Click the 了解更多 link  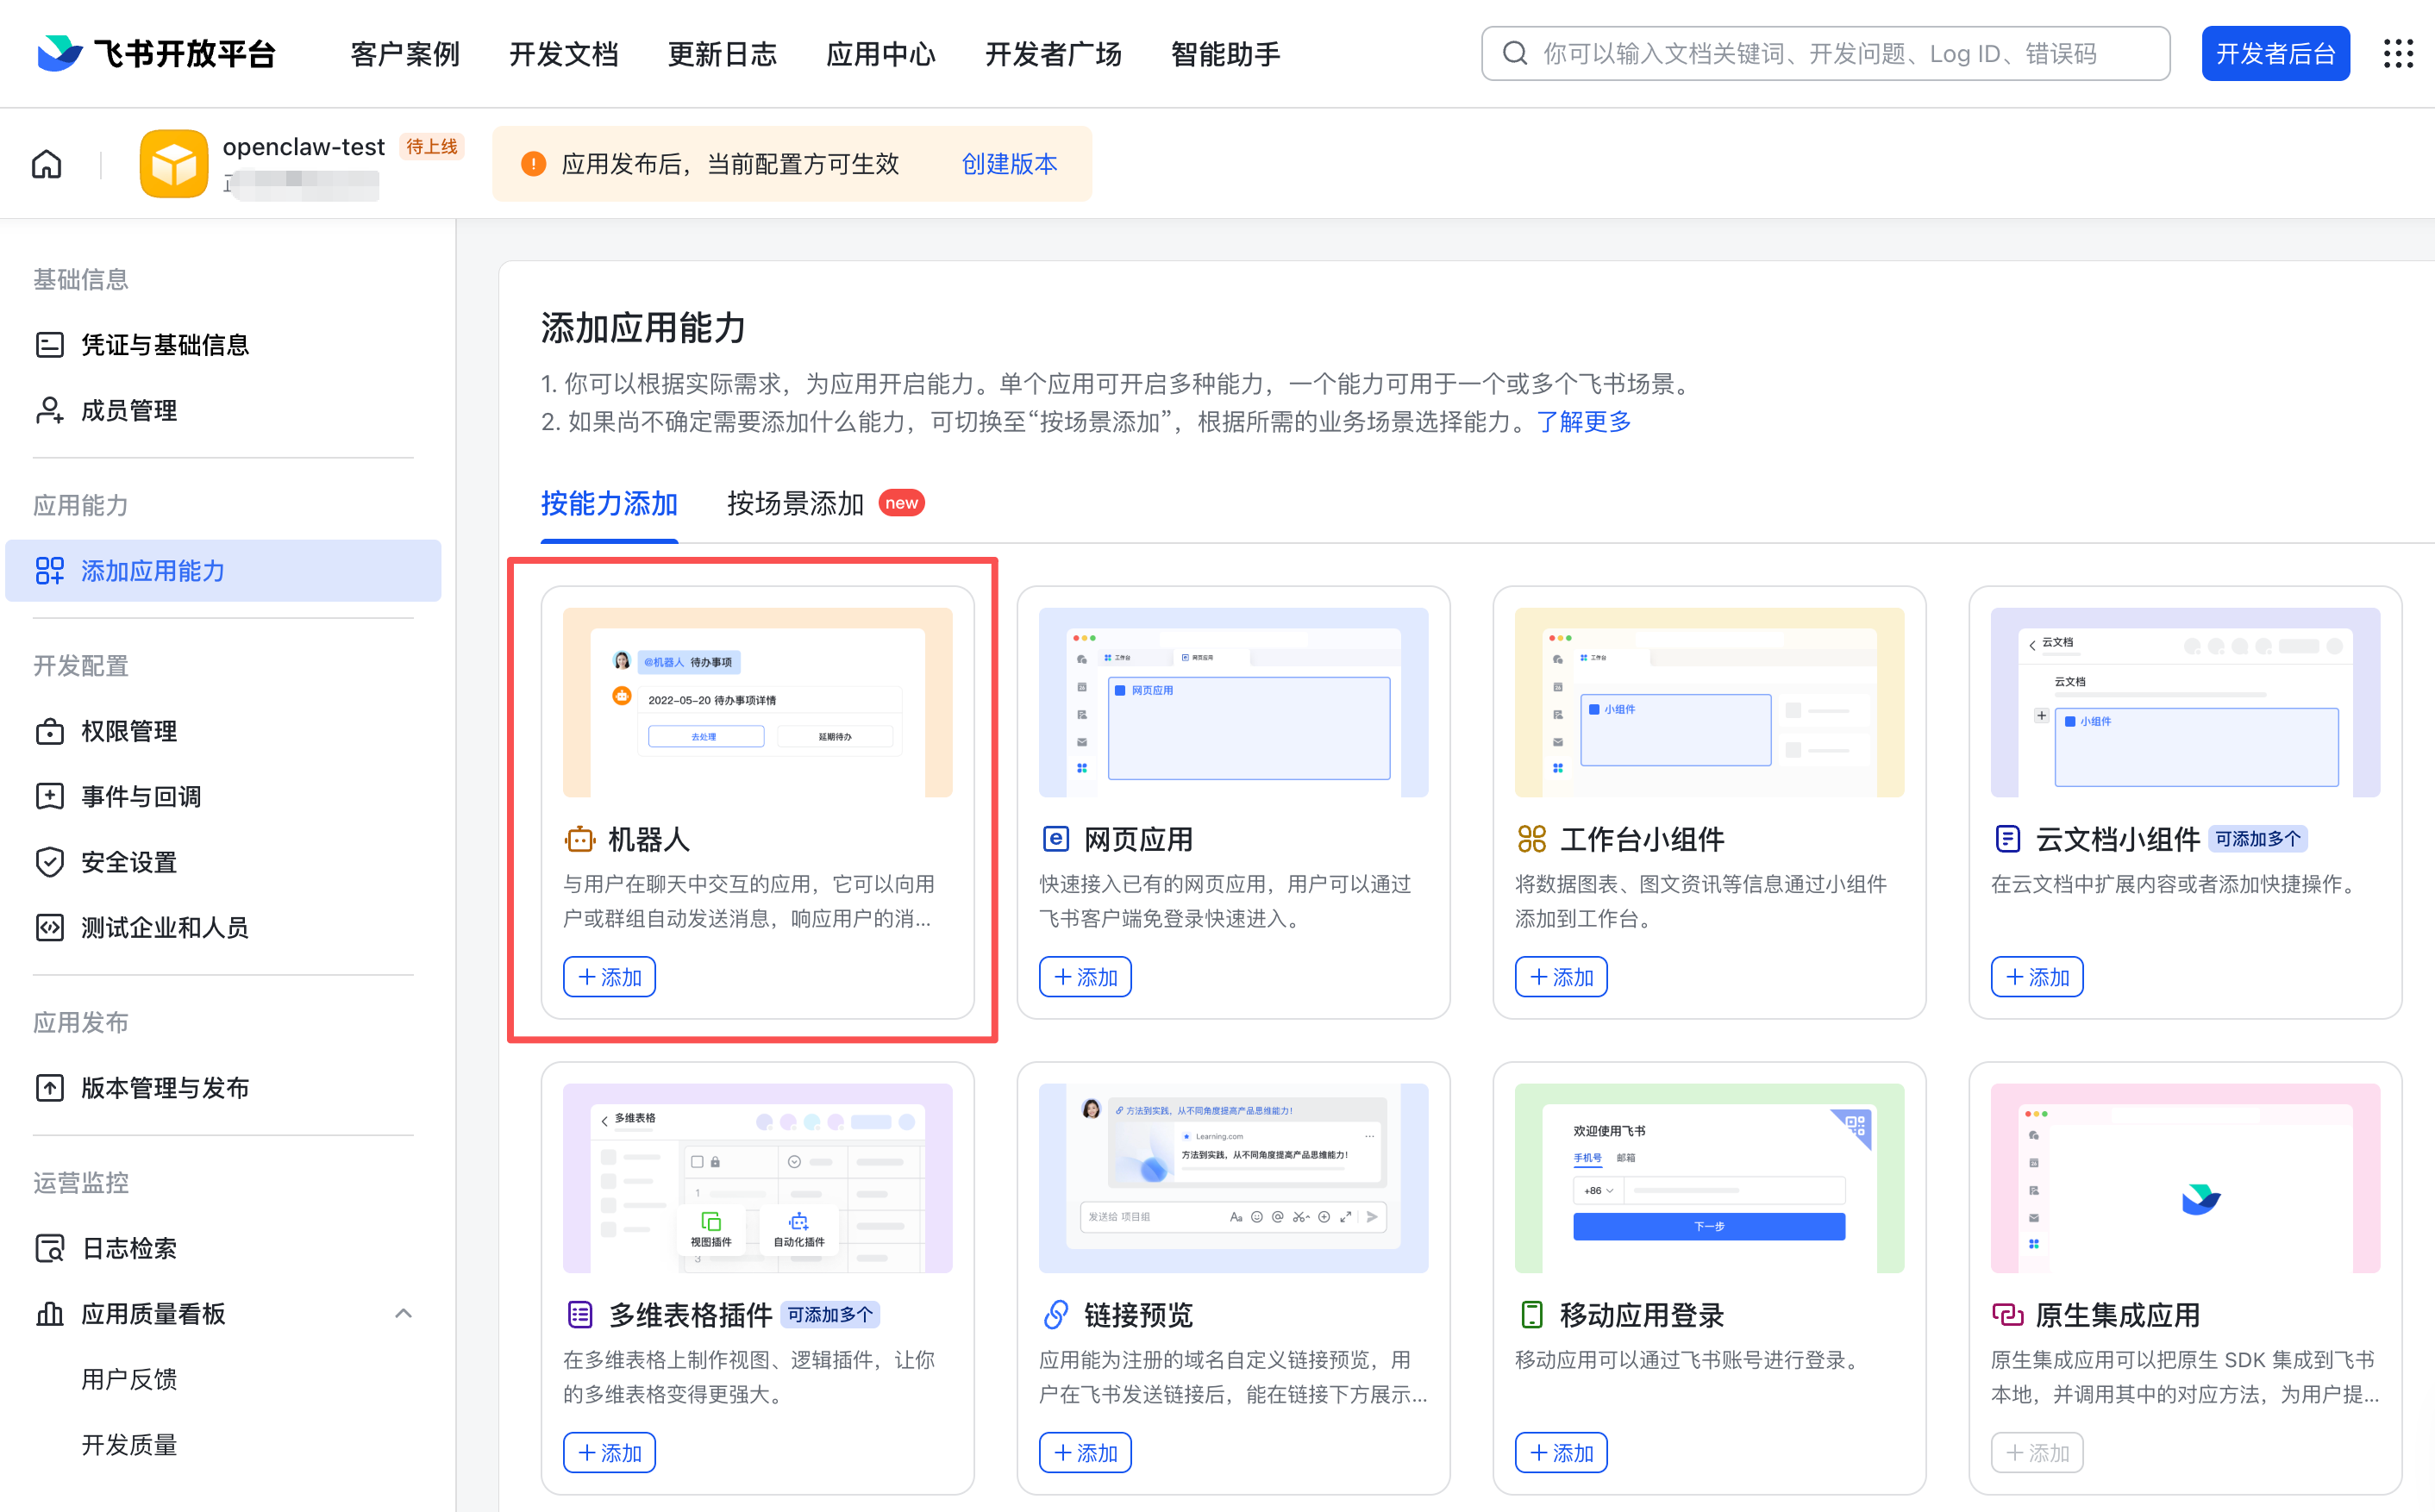point(1583,421)
